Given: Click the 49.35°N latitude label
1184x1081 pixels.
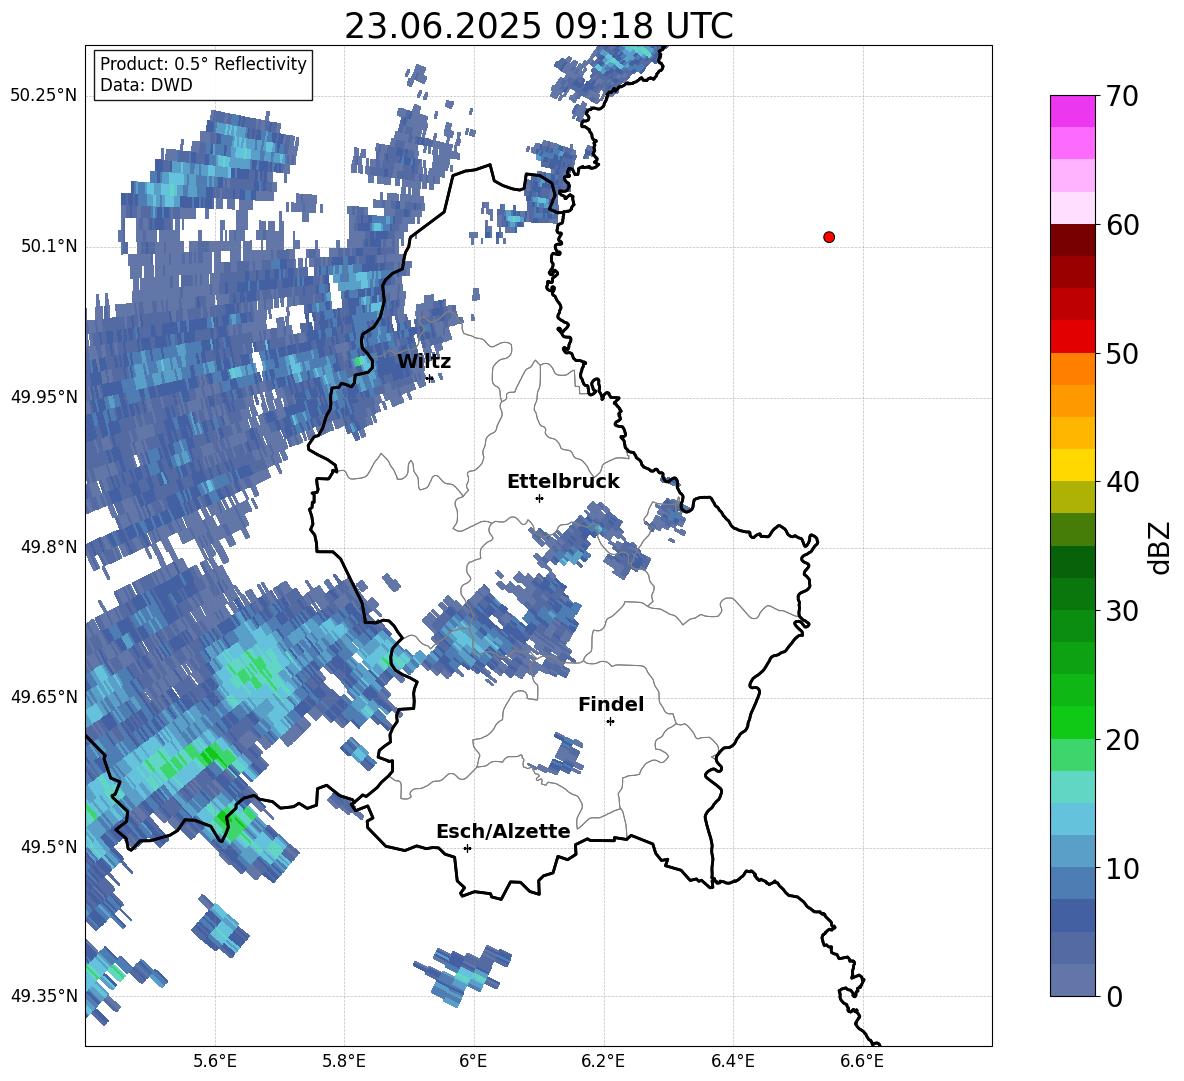Looking at the screenshot, I should click(x=44, y=996).
